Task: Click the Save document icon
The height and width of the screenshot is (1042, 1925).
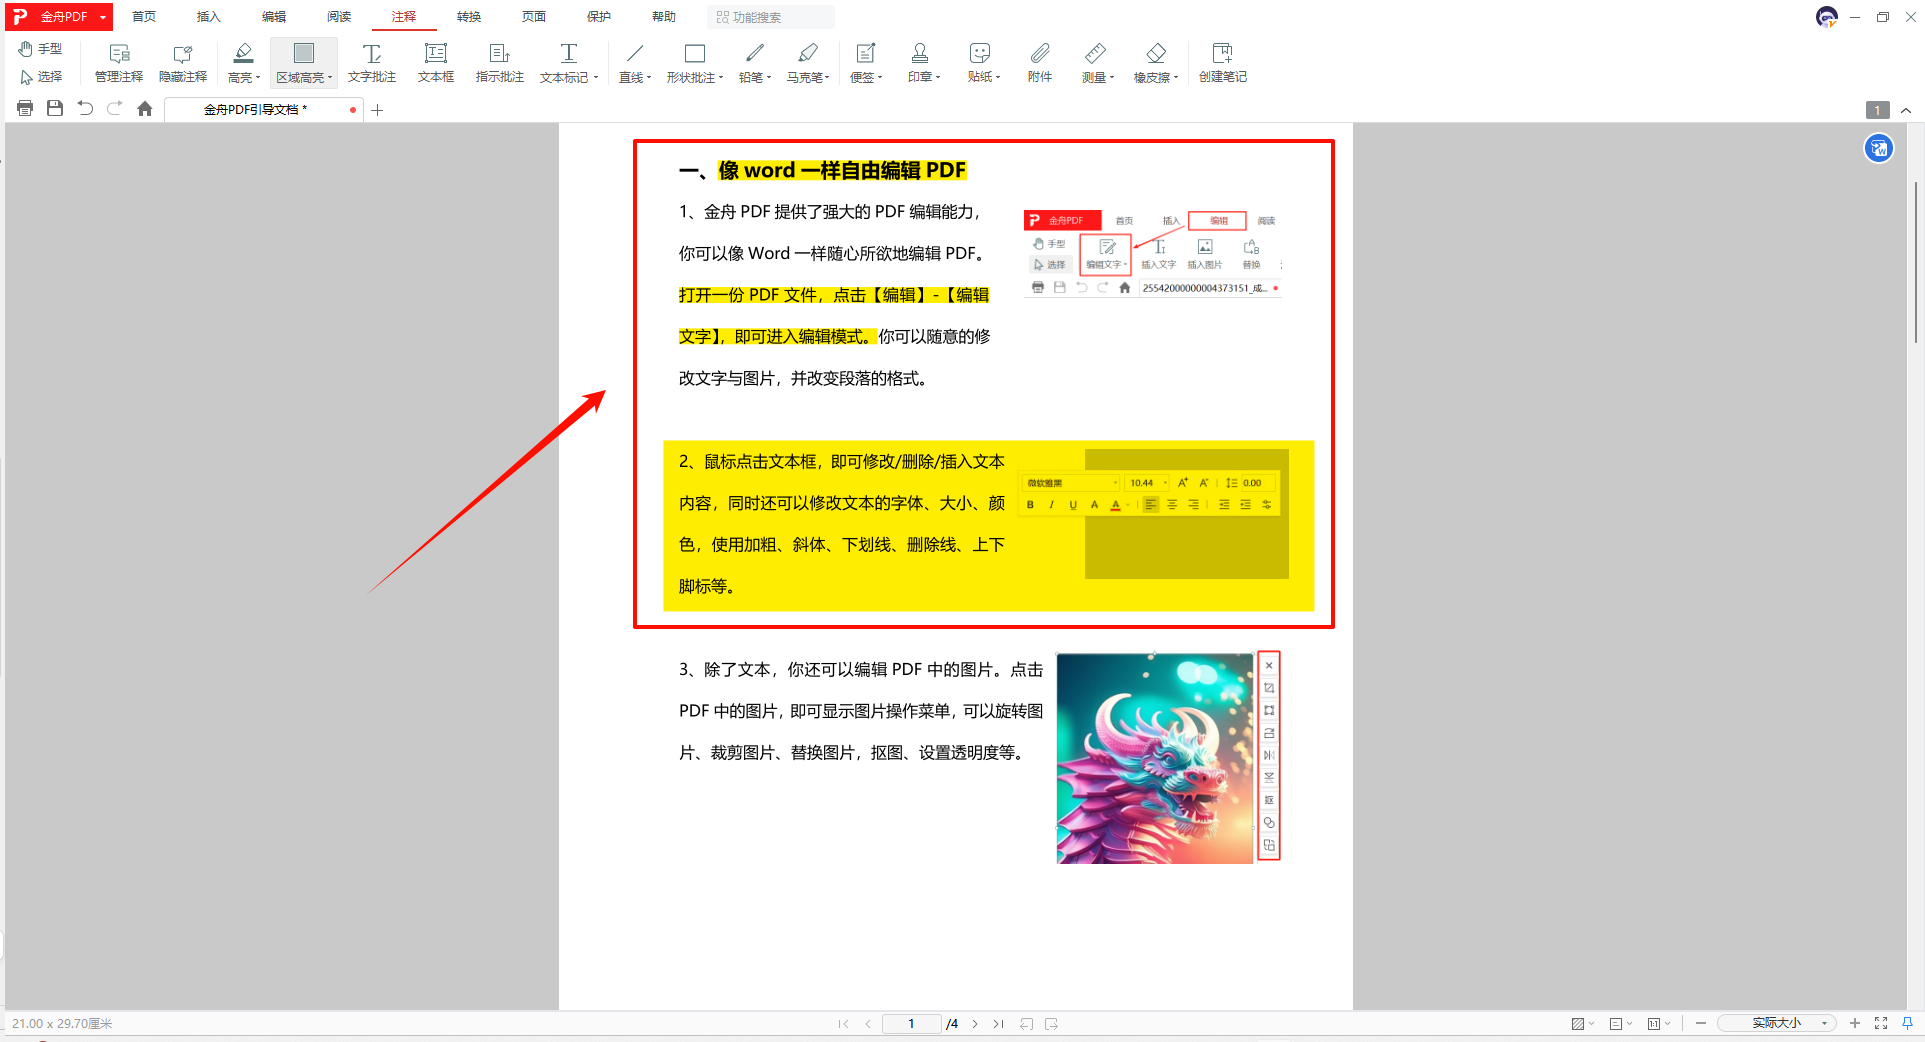Action: 55,109
